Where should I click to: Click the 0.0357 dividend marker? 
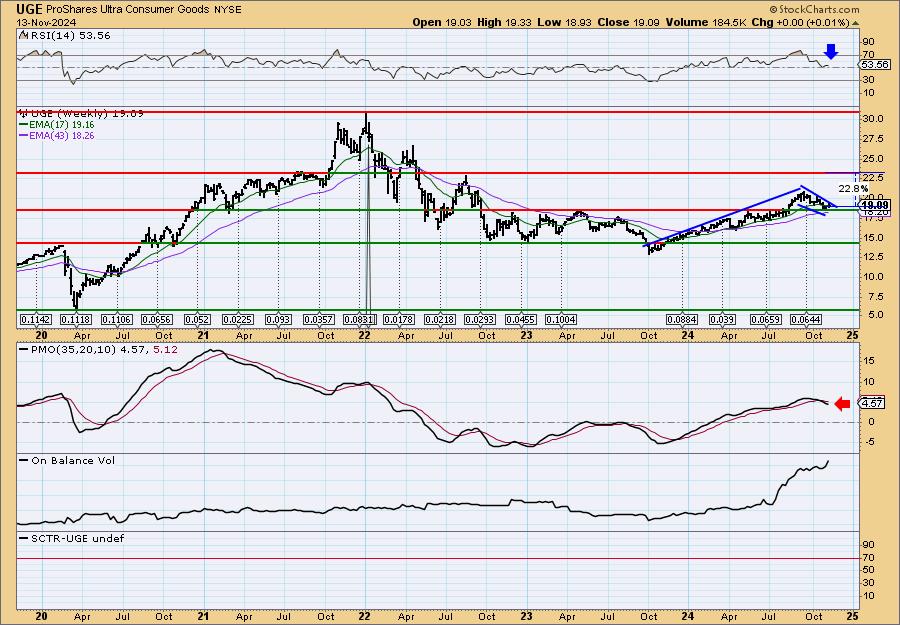click(319, 319)
